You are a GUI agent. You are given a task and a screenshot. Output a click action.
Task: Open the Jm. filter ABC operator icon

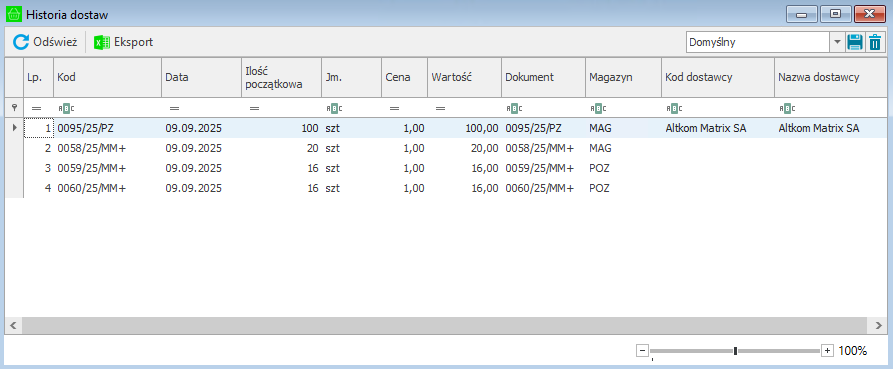click(x=334, y=108)
